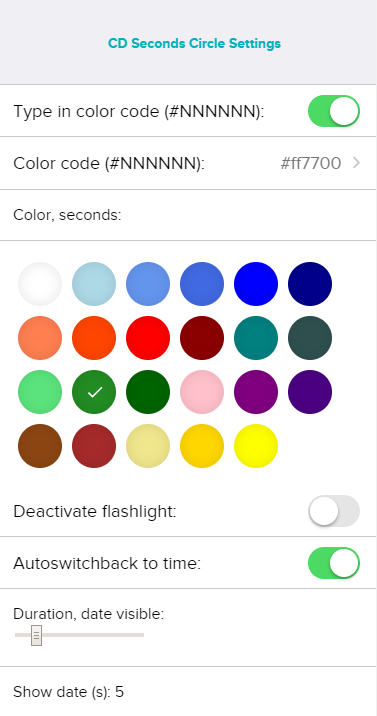Click the Duration date visible slider handle

pos(37,635)
